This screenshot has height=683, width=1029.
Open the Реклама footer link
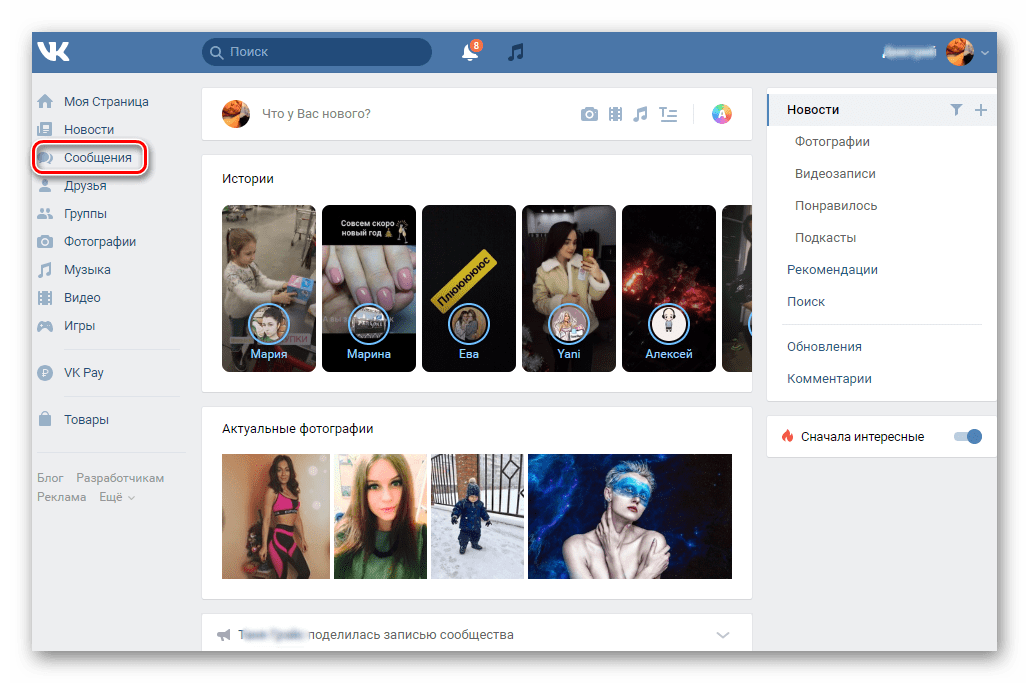pos(62,497)
